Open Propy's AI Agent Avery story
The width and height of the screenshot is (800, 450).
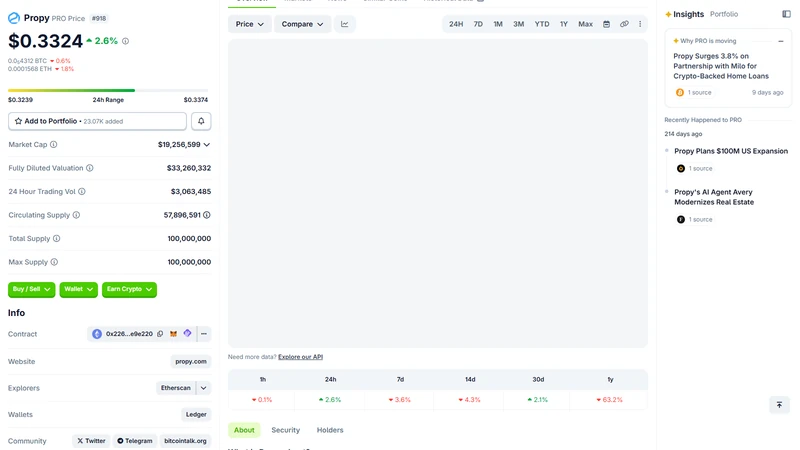coord(714,197)
